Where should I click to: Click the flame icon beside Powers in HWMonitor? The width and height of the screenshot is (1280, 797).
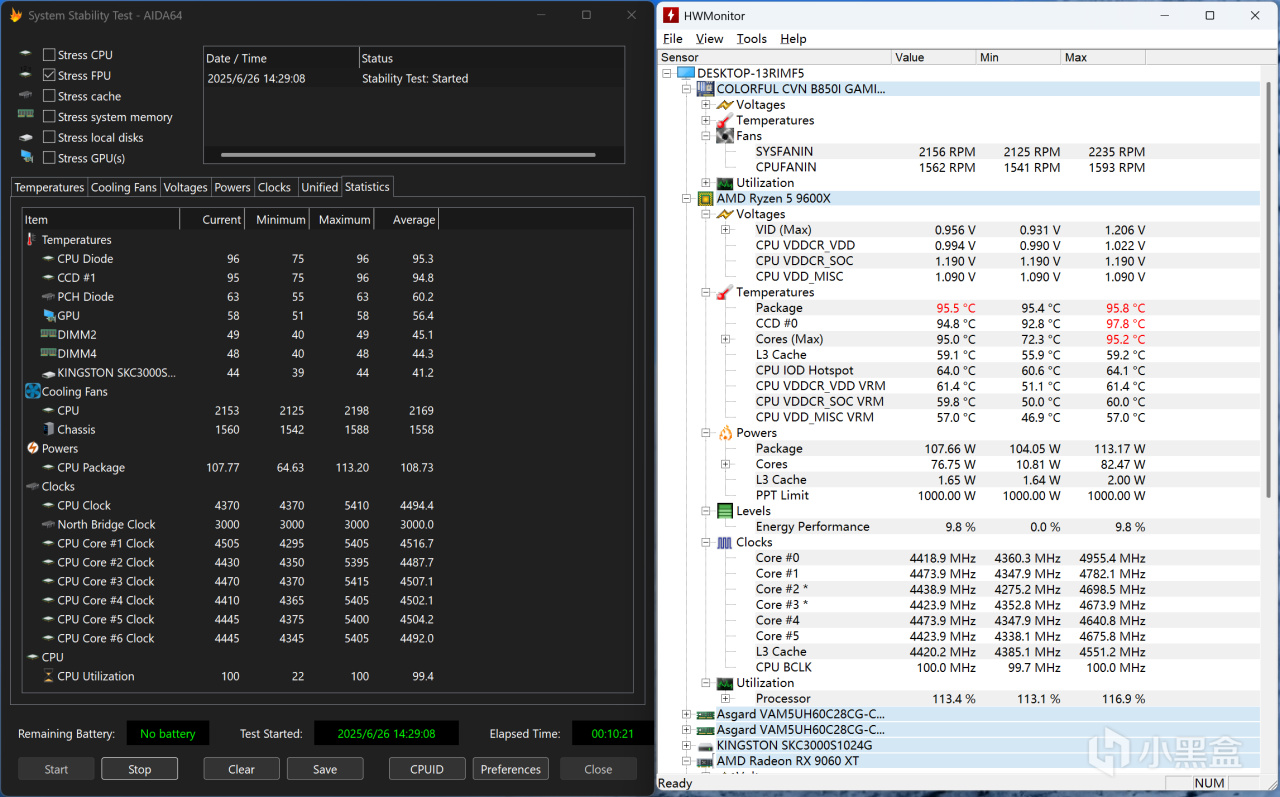[725, 433]
